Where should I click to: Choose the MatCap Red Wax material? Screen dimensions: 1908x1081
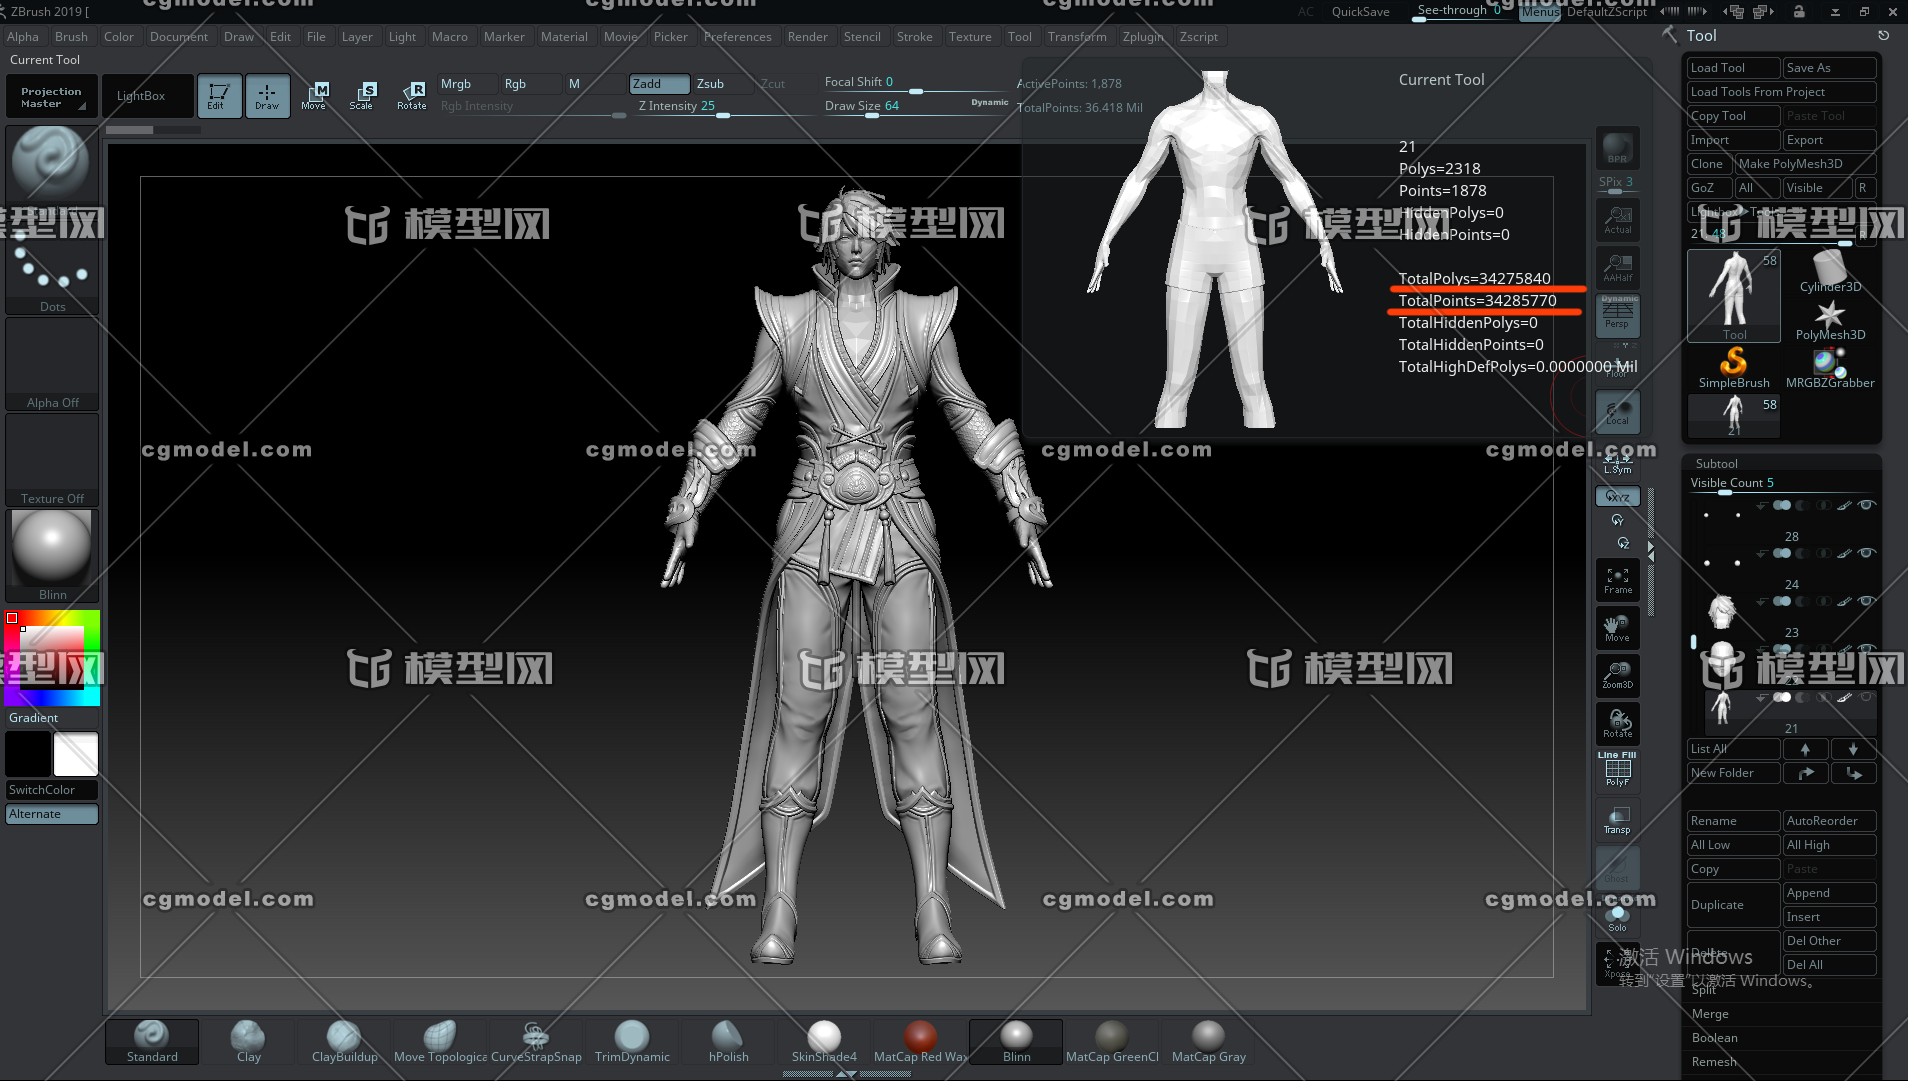(920, 1042)
